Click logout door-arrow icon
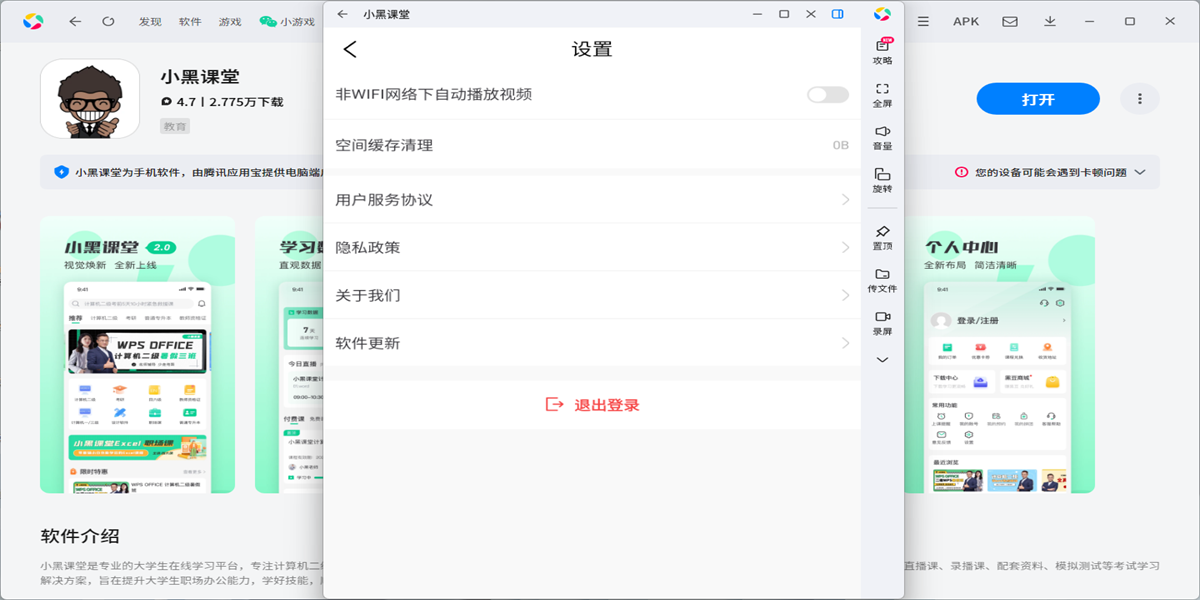The height and width of the screenshot is (600, 1200). (x=555, y=405)
